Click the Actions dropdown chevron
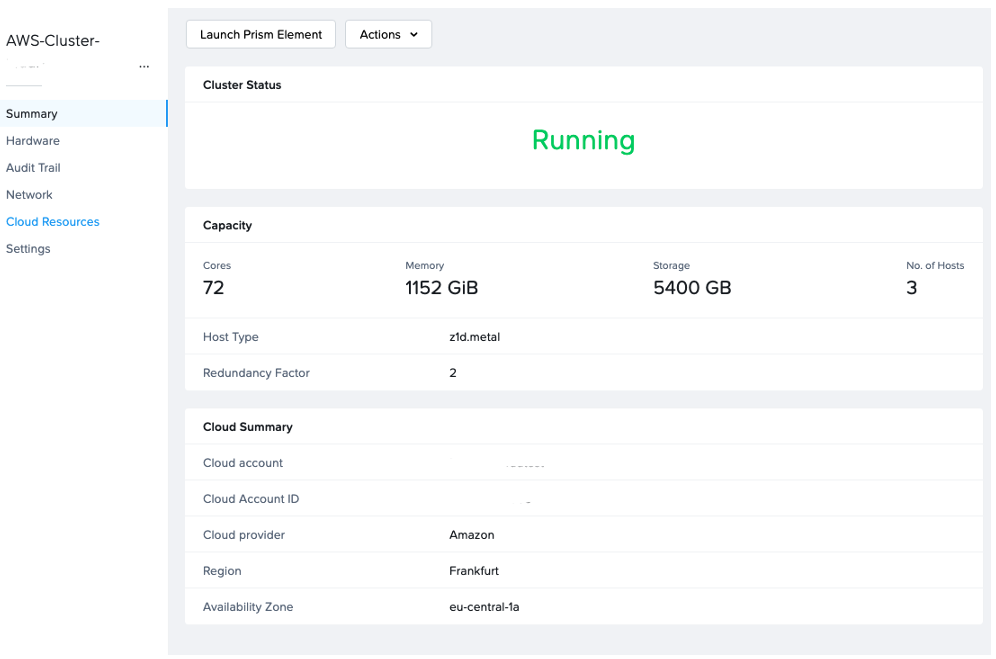This screenshot has height=659, width=996. (413, 34)
